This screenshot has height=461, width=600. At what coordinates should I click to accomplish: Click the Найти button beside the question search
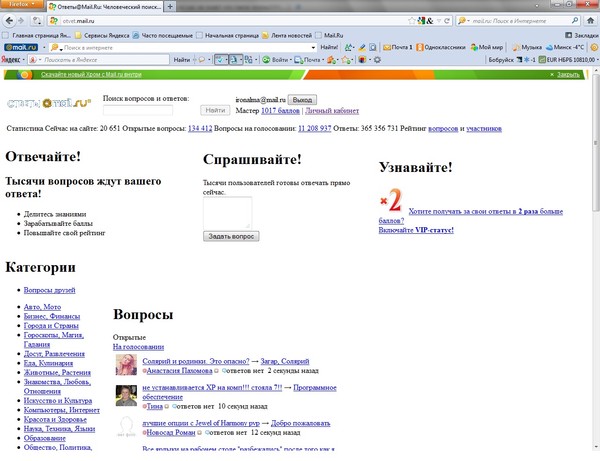[x=215, y=110]
